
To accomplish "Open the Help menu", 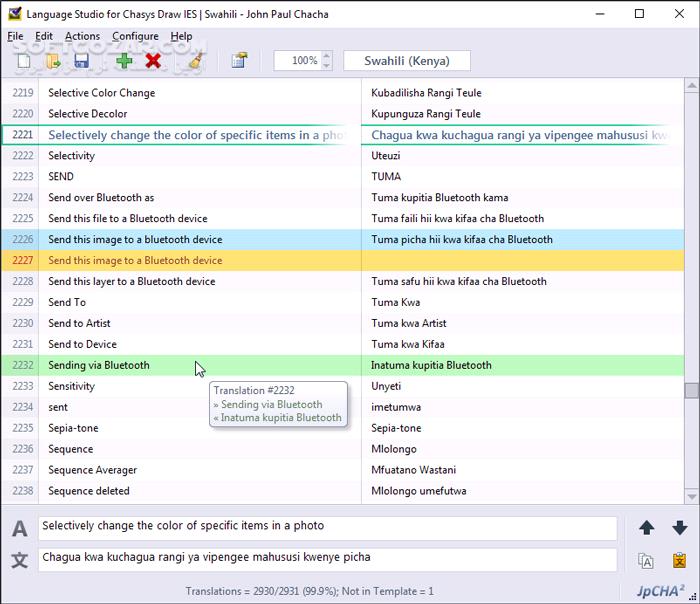I will click(181, 36).
